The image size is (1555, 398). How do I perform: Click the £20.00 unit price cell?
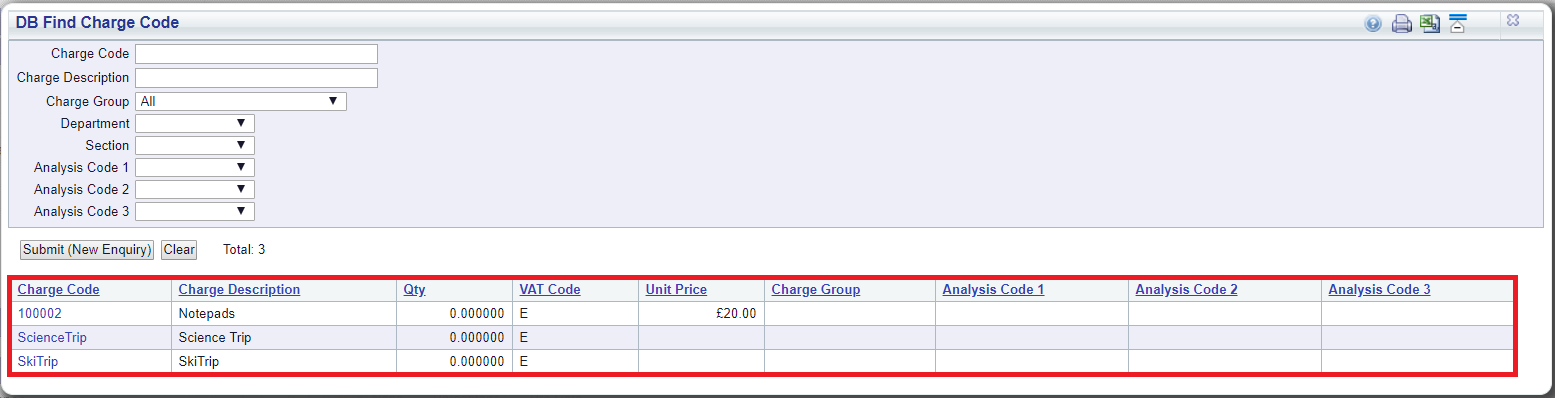pyautogui.click(x=701, y=313)
